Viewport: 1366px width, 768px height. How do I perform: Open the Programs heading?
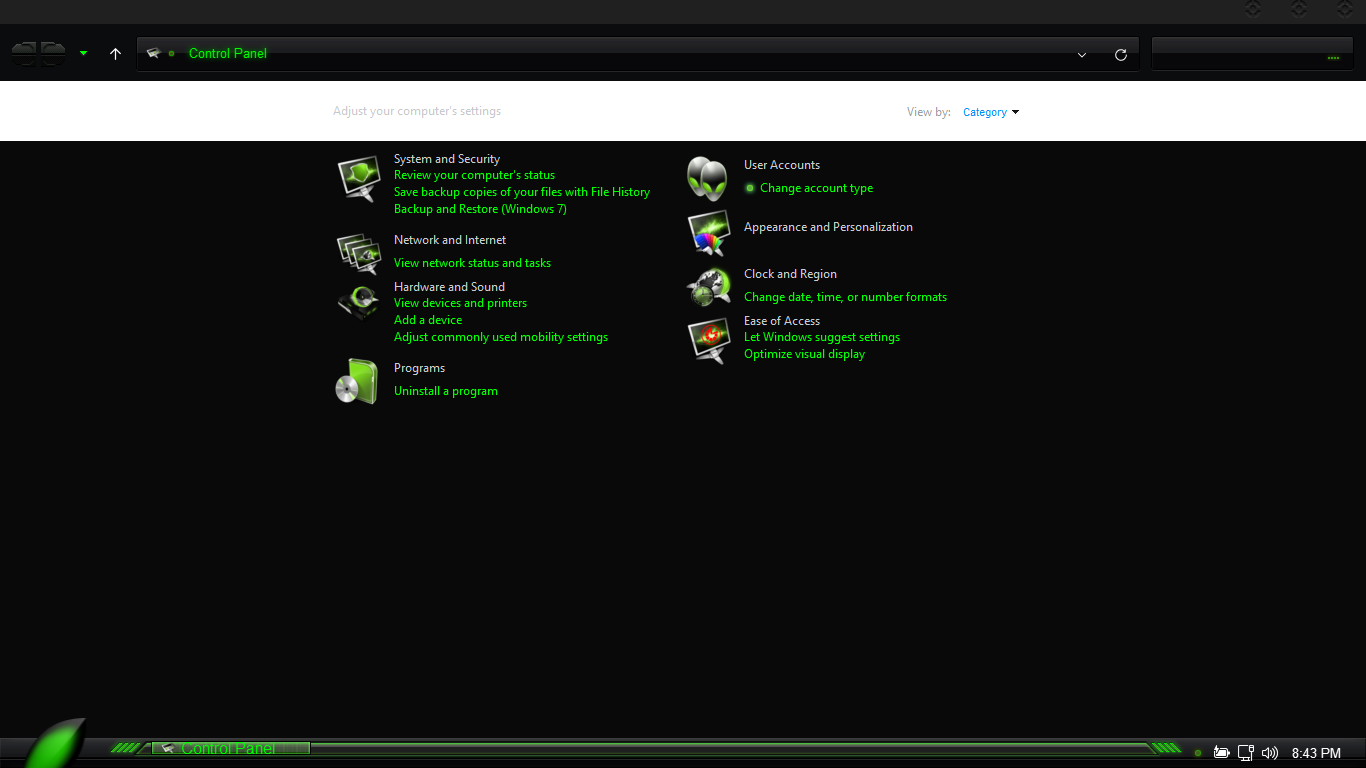tap(419, 368)
